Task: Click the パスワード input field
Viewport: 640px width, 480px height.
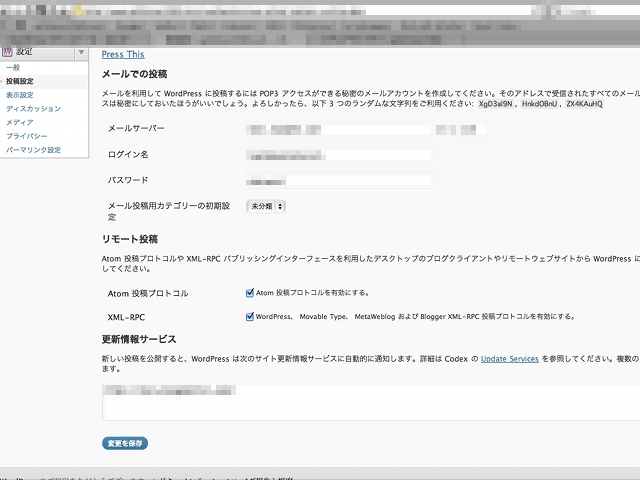Action: tap(338, 180)
